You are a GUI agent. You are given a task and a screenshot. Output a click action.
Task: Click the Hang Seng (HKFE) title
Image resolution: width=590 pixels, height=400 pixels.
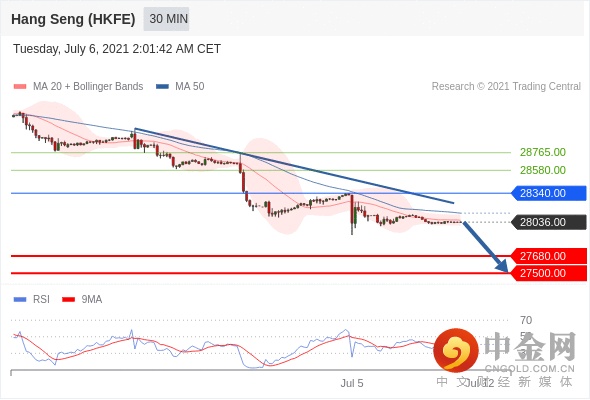point(73,19)
